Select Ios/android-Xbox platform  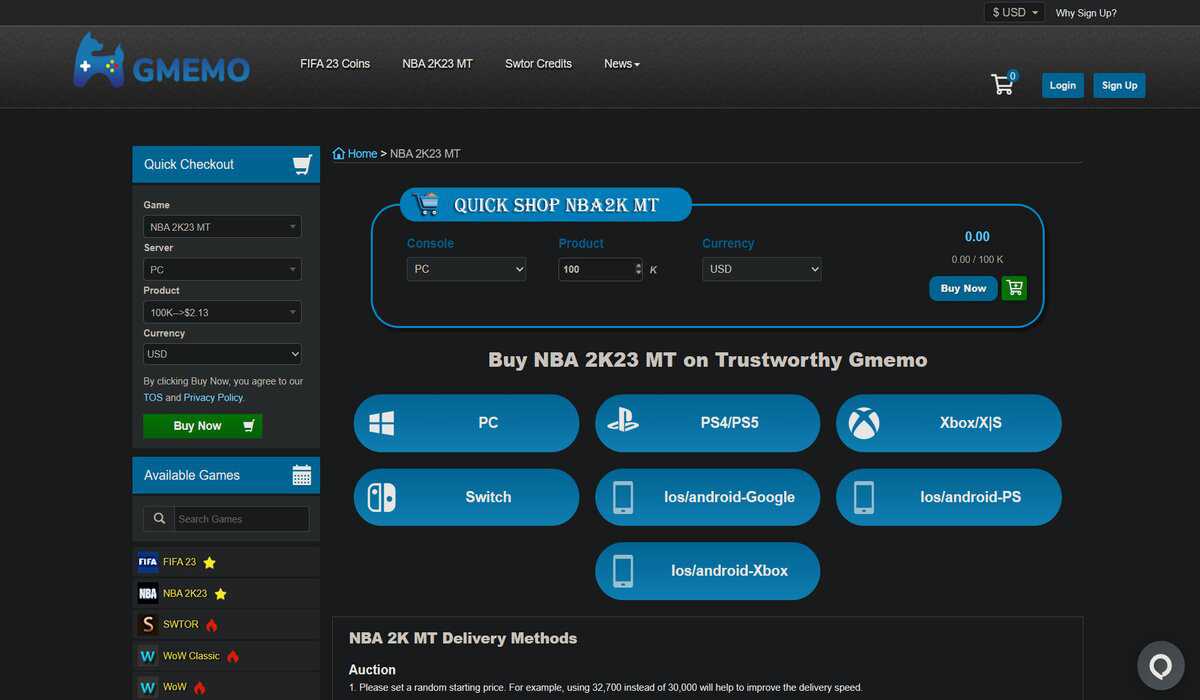coord(707,571)
